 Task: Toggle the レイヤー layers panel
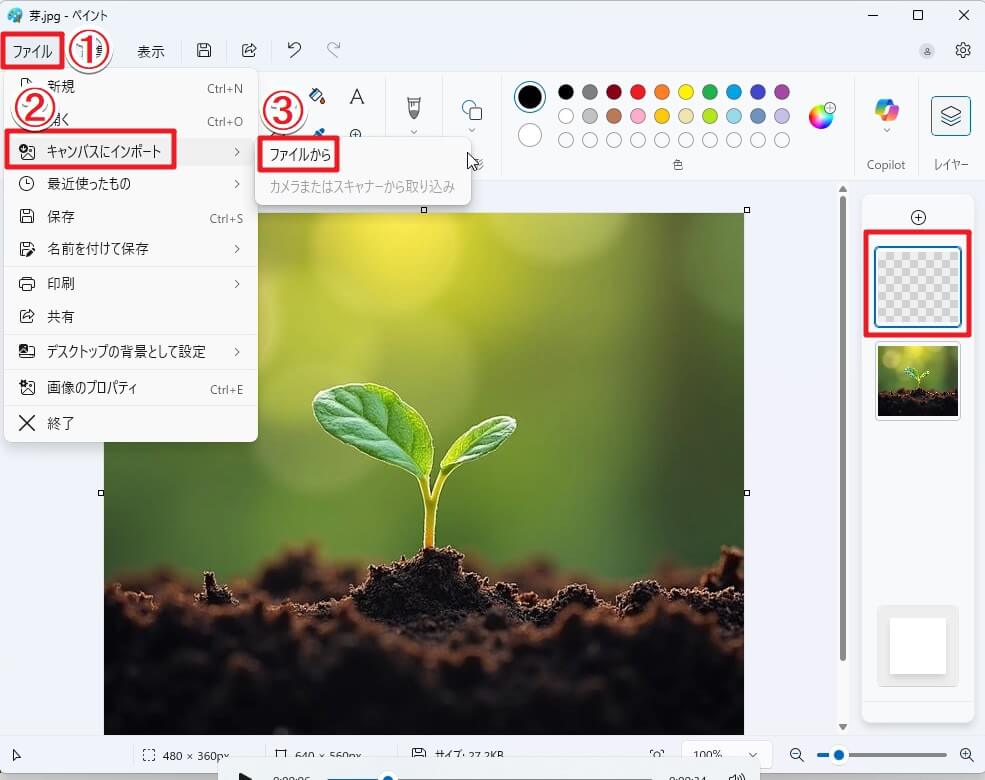pyautogui.click(x=950, y=116)
